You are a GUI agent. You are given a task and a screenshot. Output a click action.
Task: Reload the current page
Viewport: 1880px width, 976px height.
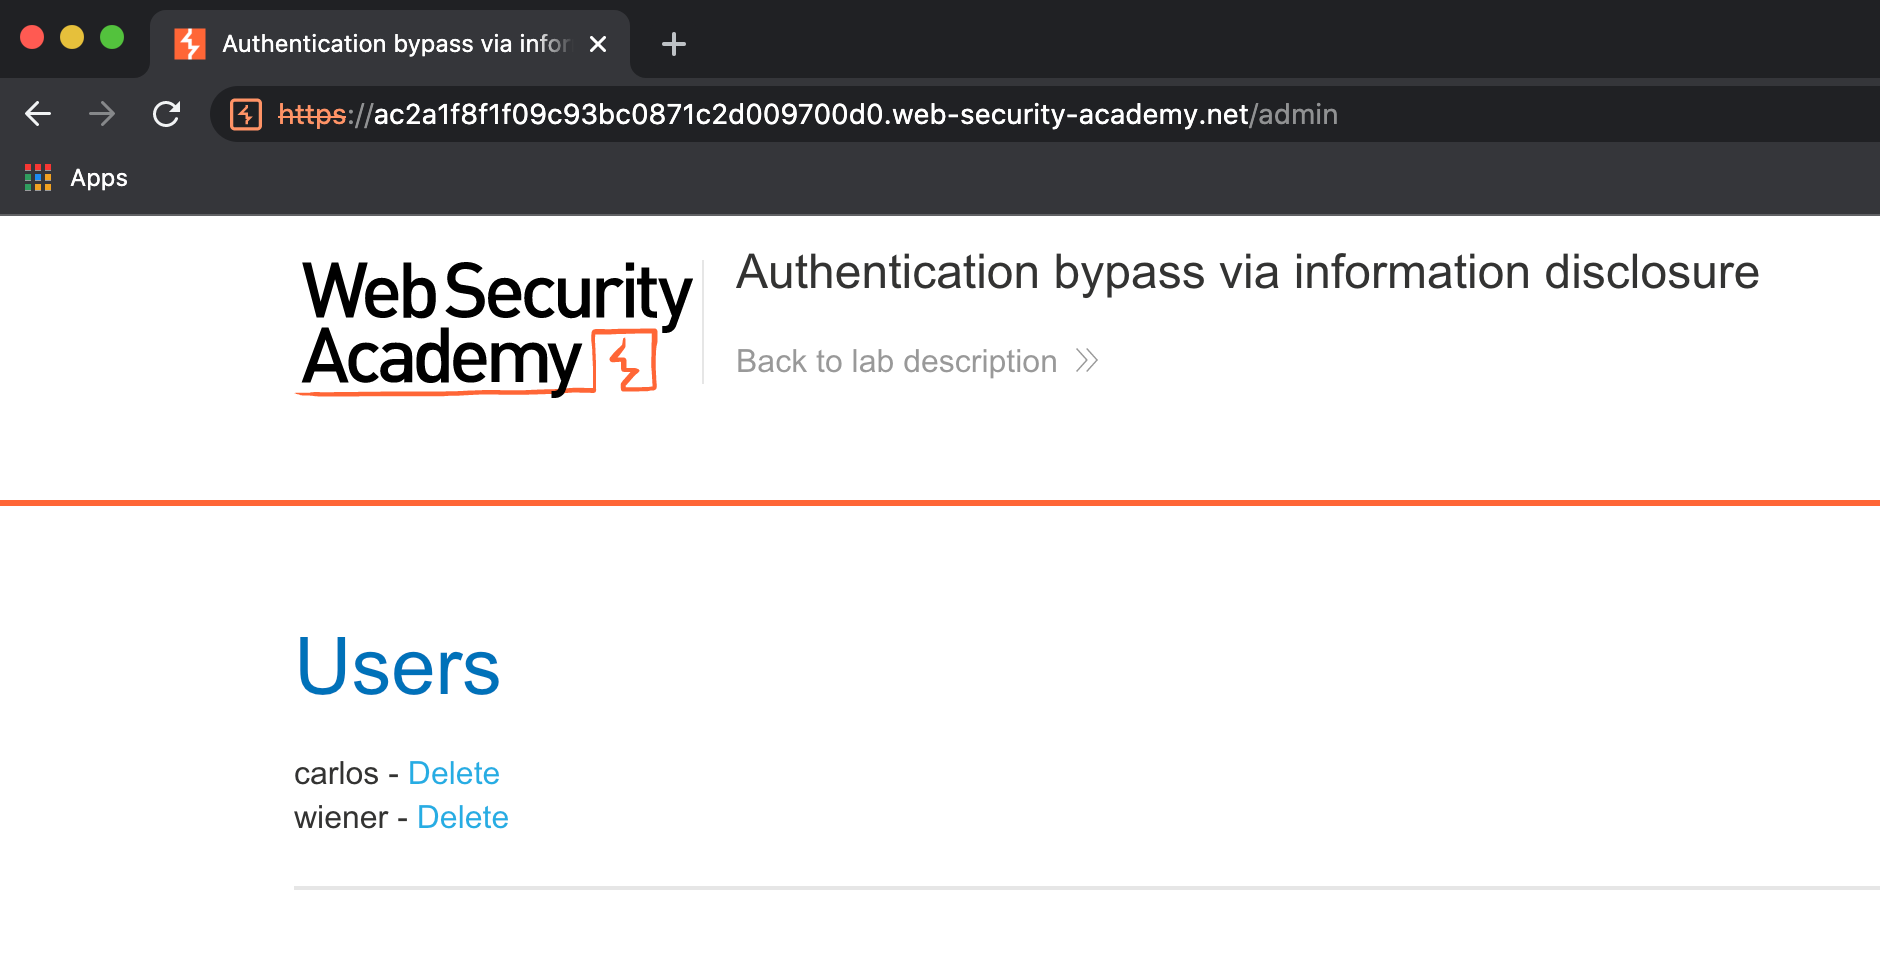click(x=166, y=114)
